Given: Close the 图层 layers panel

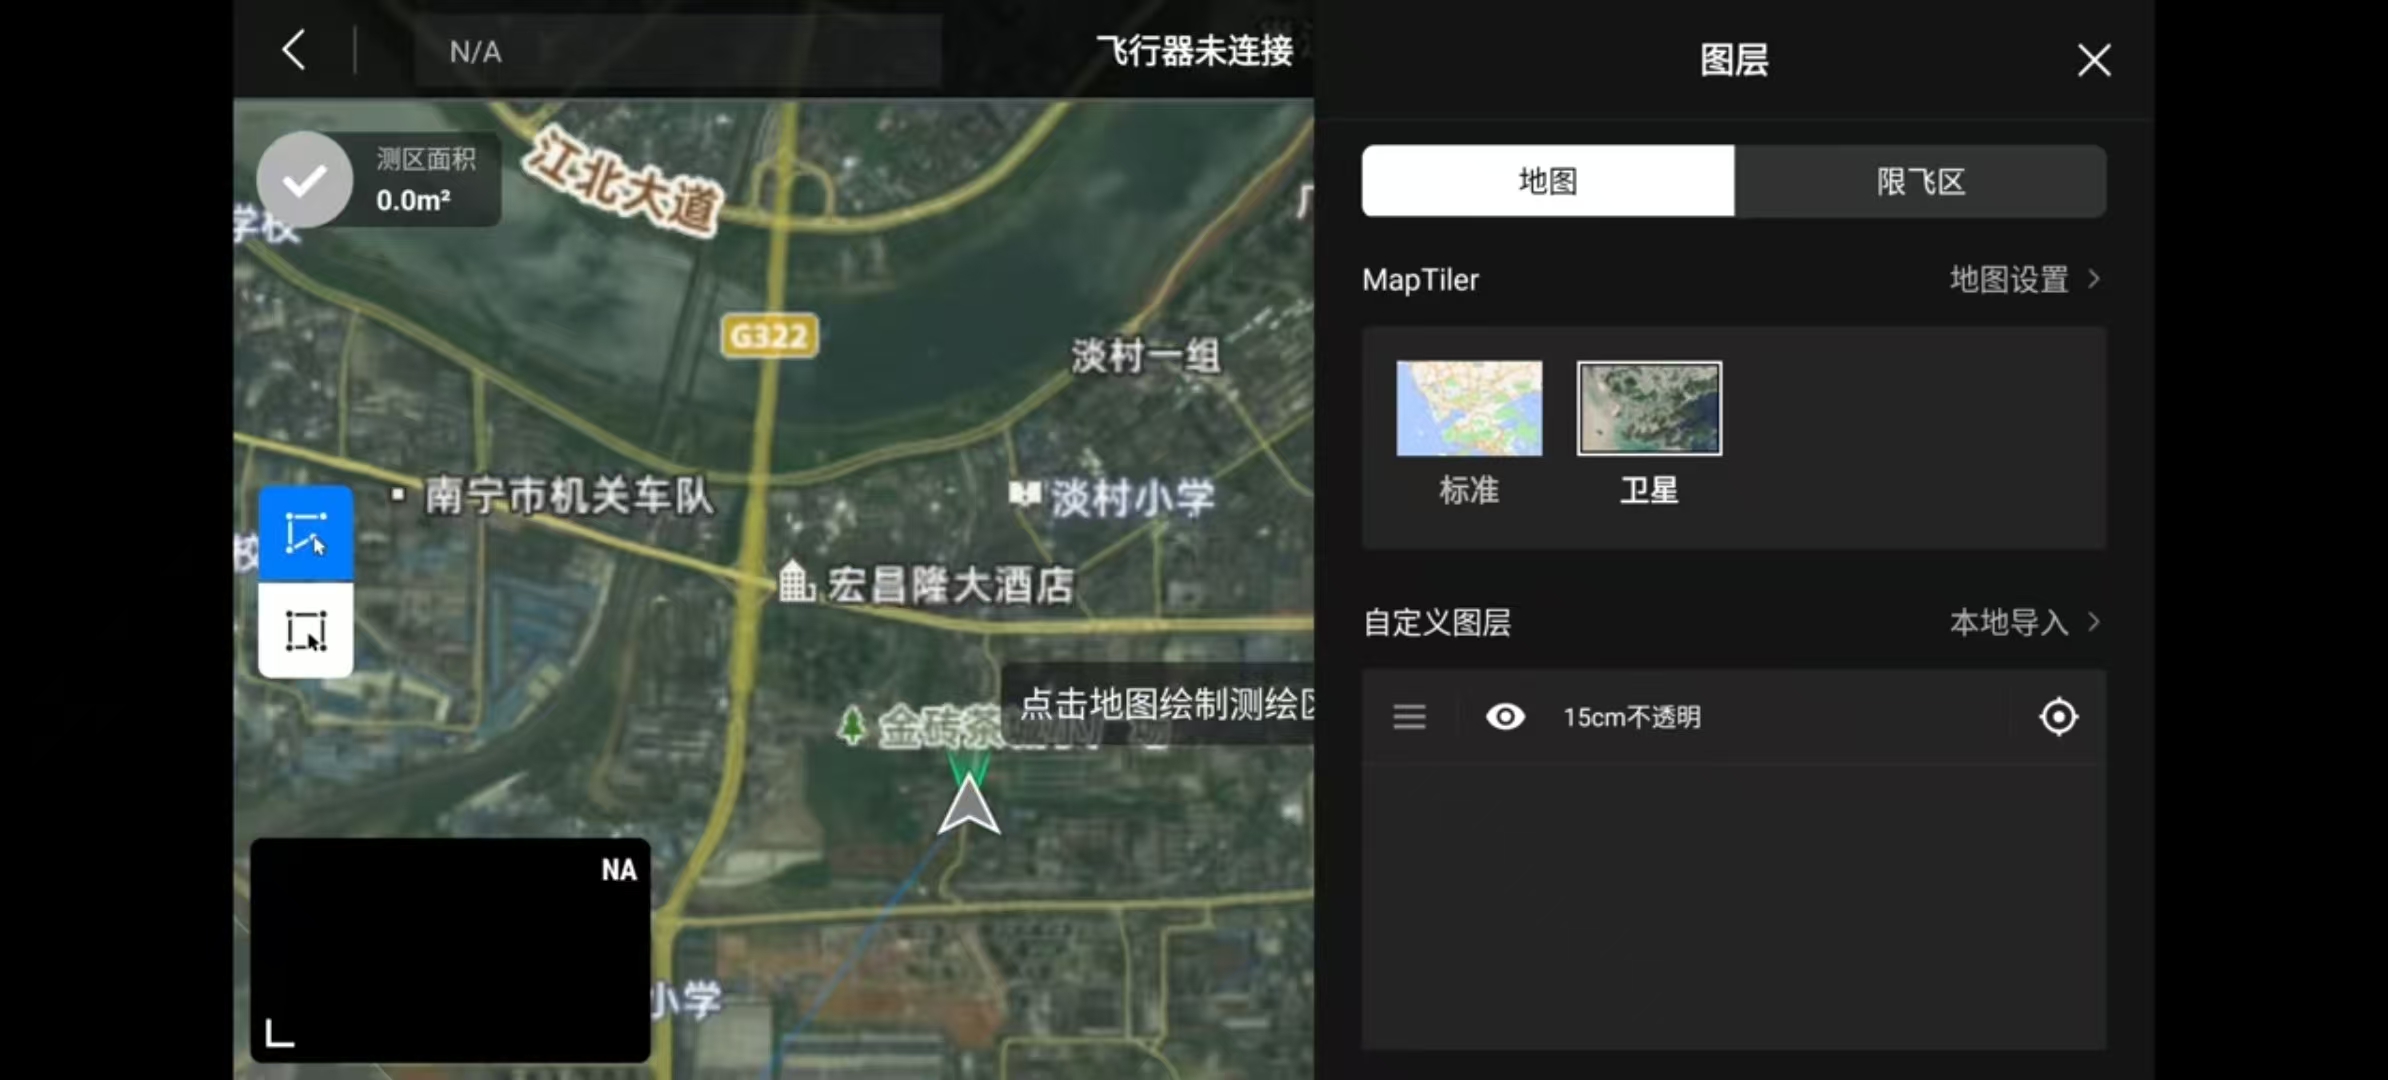Looking at the screenshot, I should pyautogui.click(x=2093, y=60).
